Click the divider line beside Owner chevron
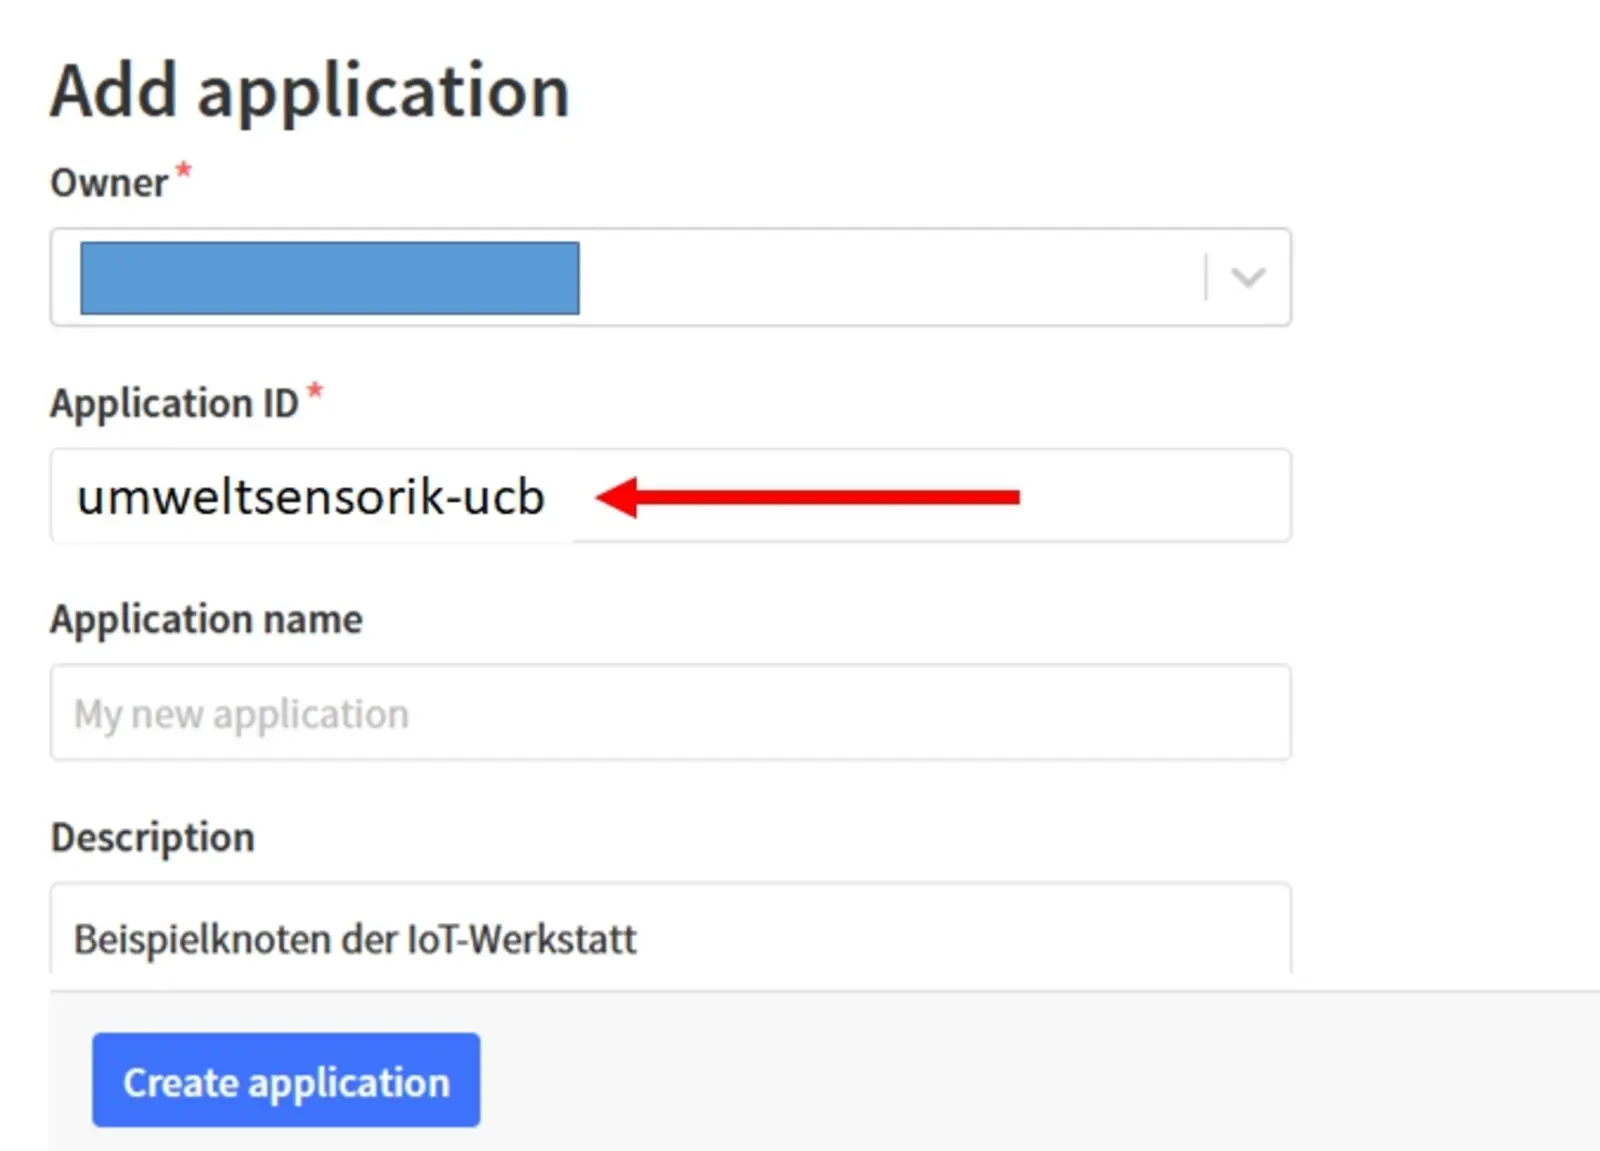The width and height of the screenshot is (1600, 1151). 1206,277
